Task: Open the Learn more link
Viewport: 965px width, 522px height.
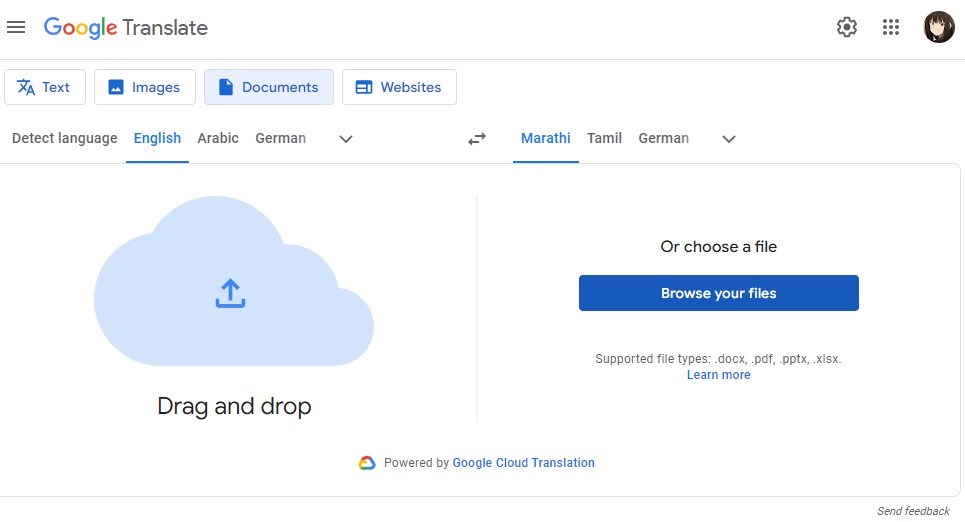Action: tap(719, 375)
